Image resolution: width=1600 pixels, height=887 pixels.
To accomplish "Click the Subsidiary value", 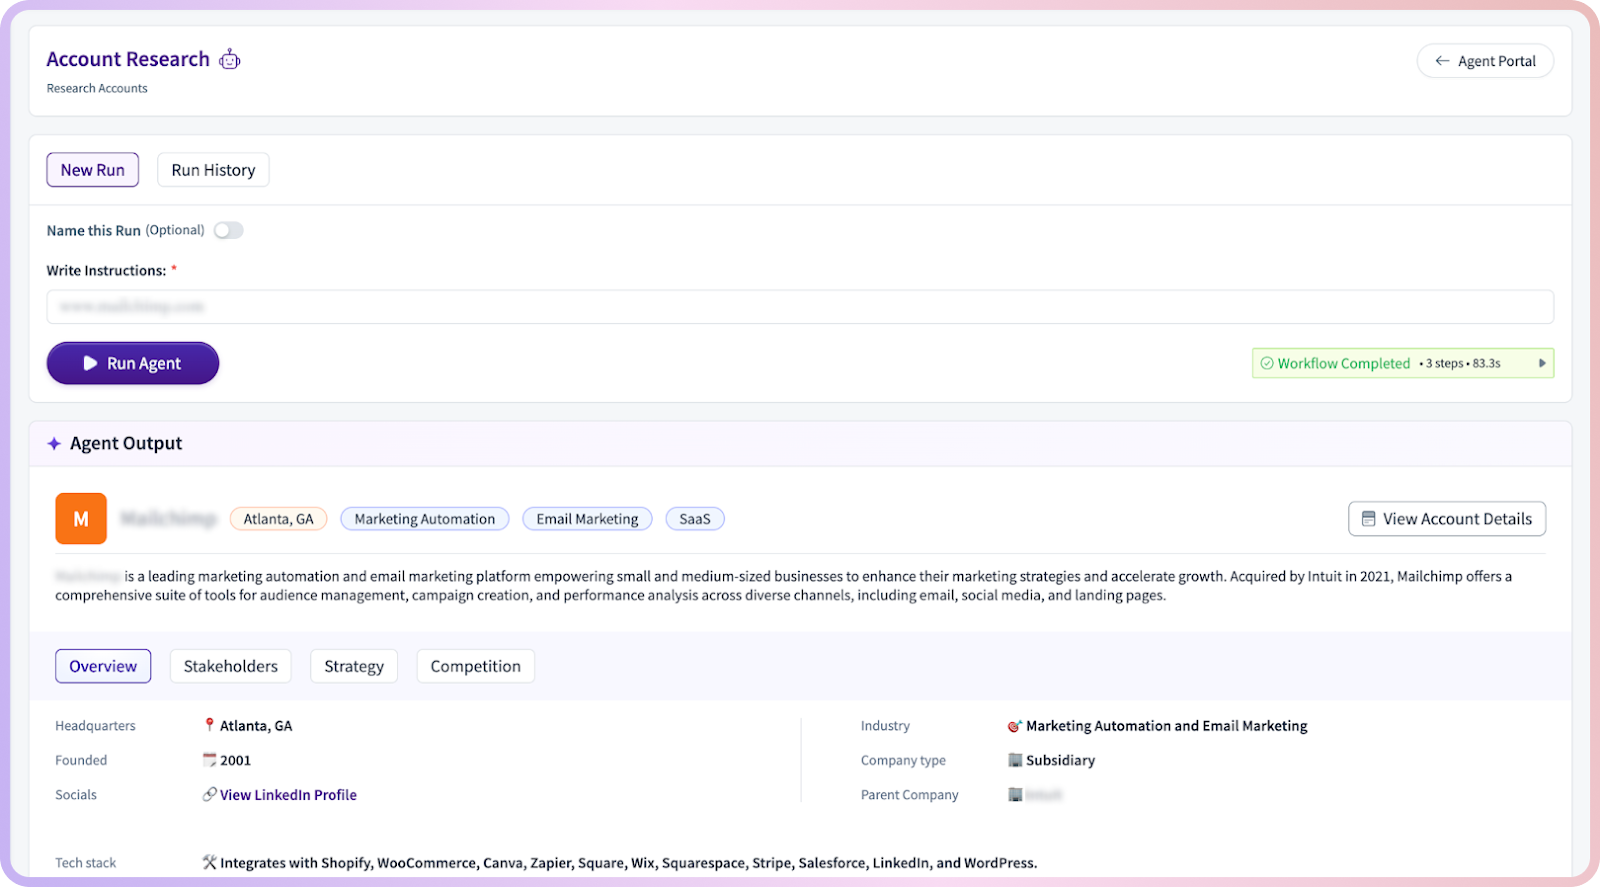I will pos(1060,760).
